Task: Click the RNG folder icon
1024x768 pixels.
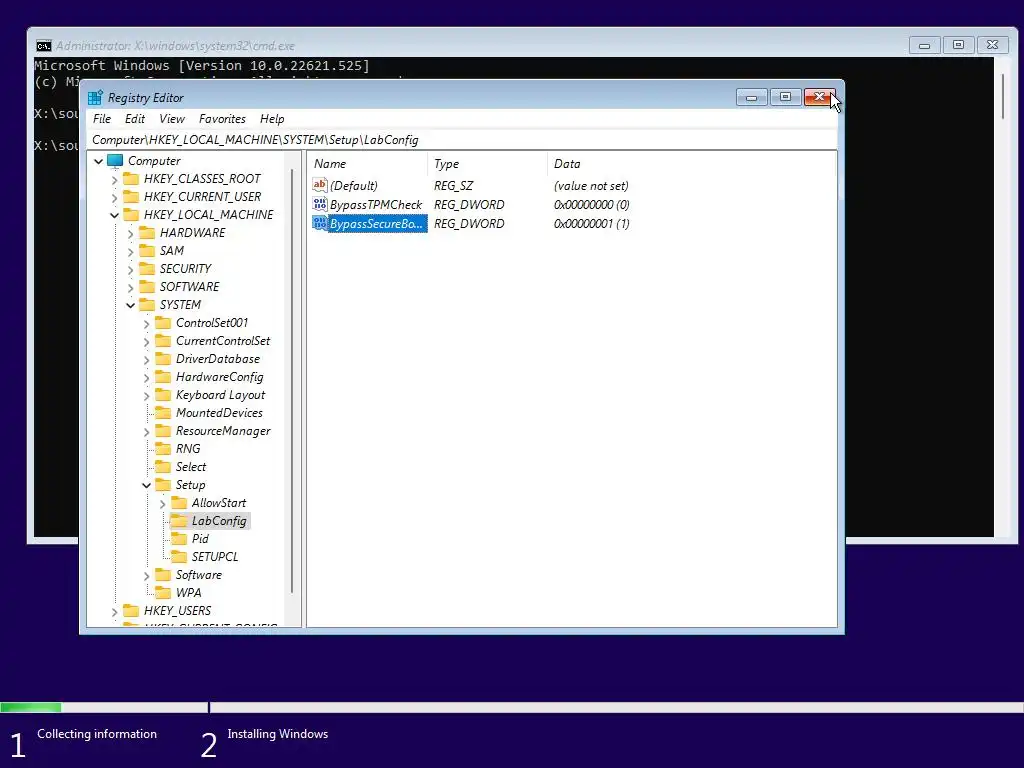Action: pos(163,449)
